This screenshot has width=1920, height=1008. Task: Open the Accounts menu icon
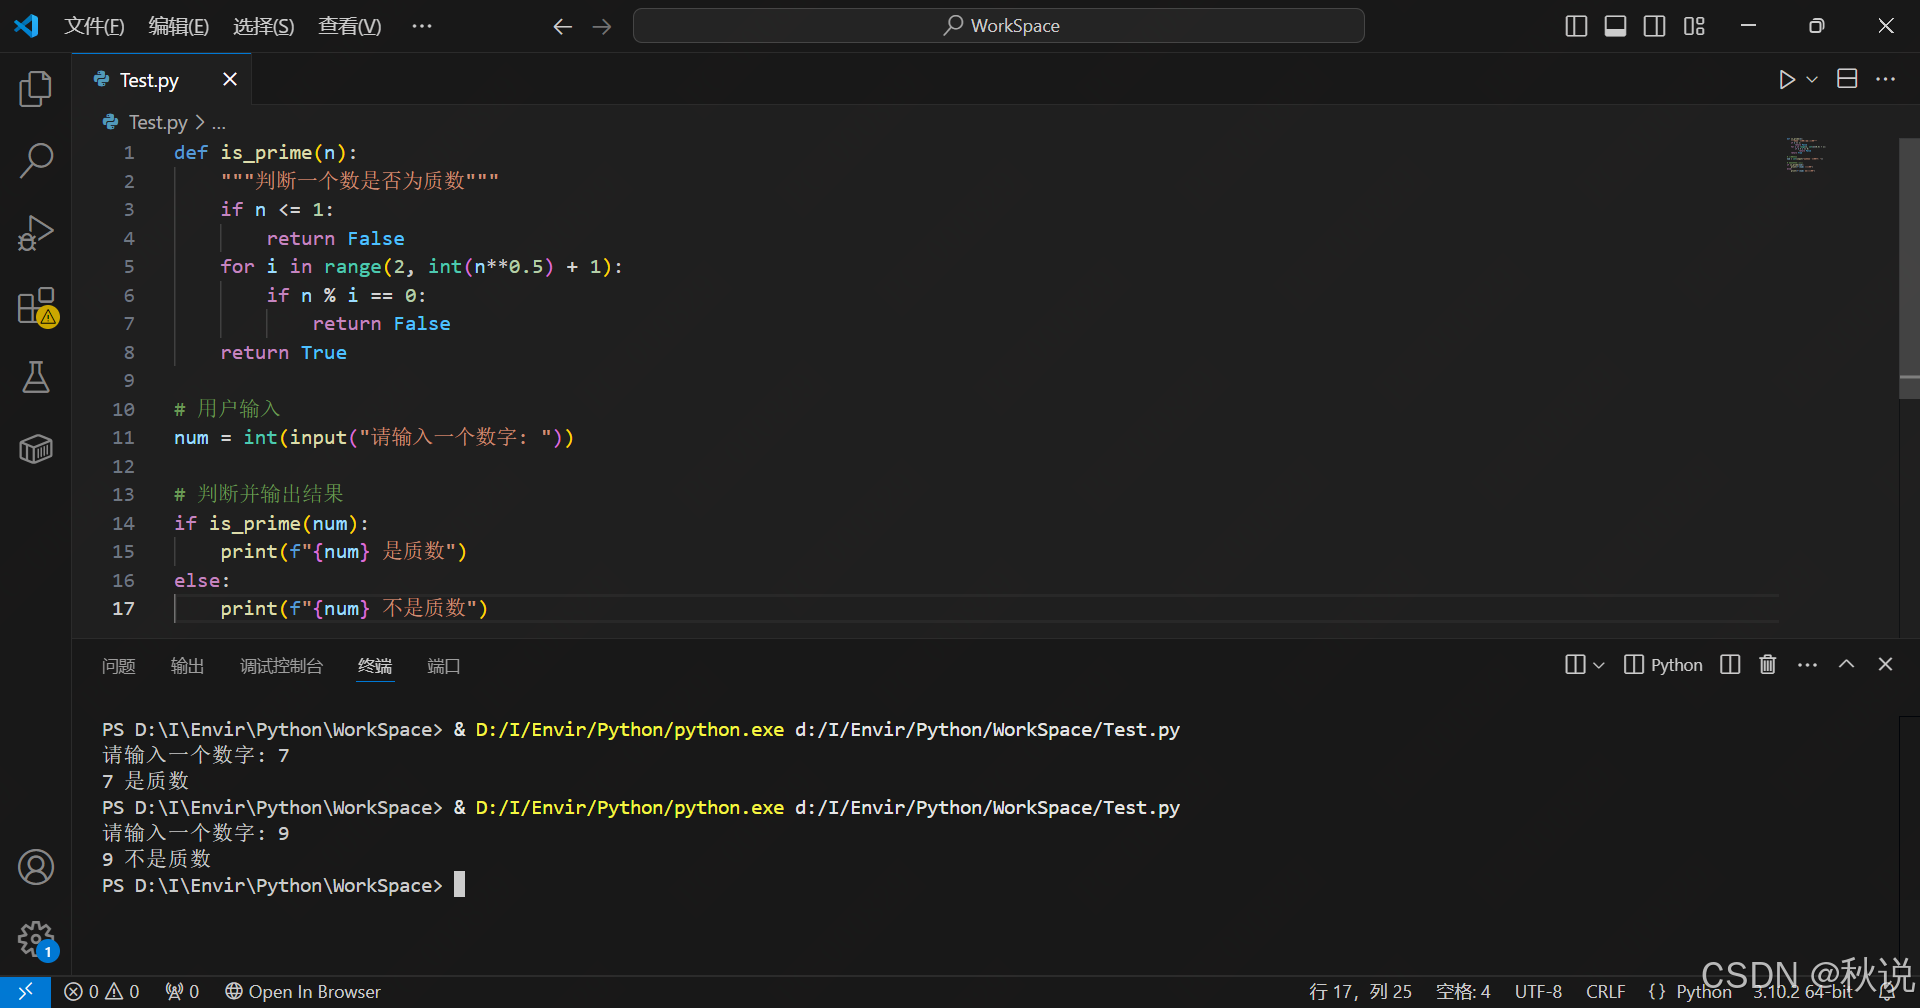(36, 867)
